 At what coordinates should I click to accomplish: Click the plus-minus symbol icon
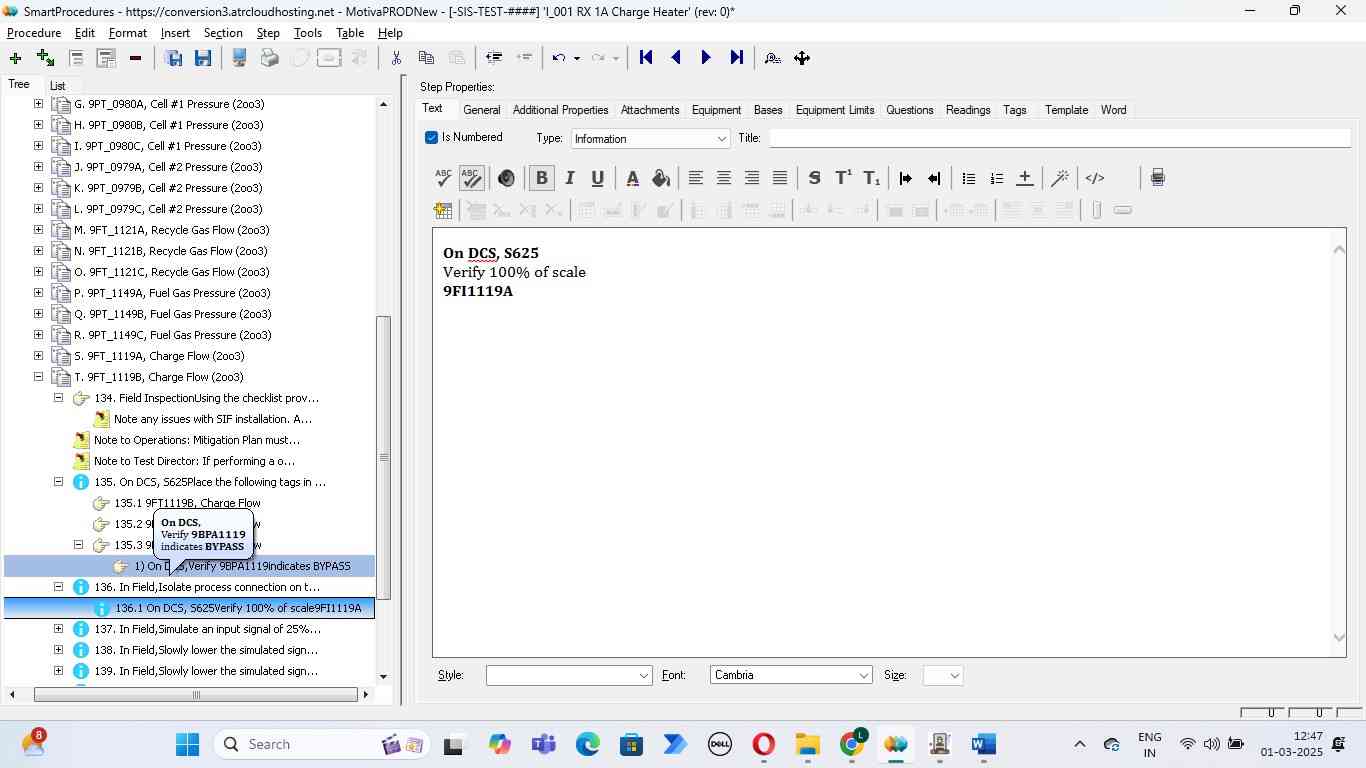[1024, 178]
